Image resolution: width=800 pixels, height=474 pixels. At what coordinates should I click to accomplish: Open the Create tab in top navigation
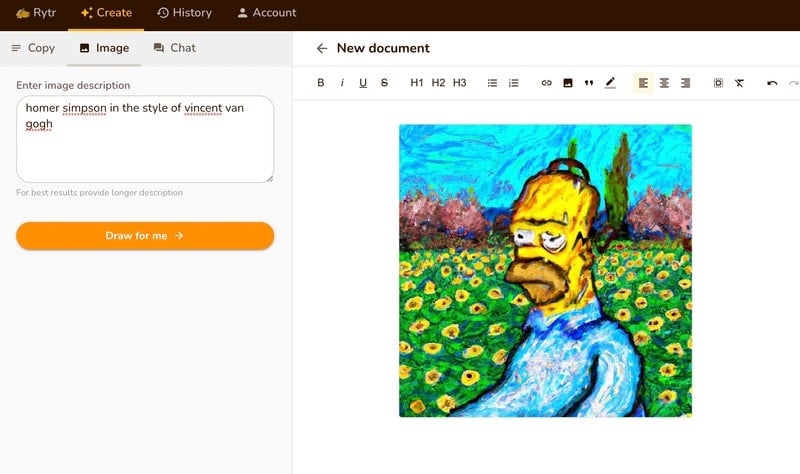click(x=107, y=13)
